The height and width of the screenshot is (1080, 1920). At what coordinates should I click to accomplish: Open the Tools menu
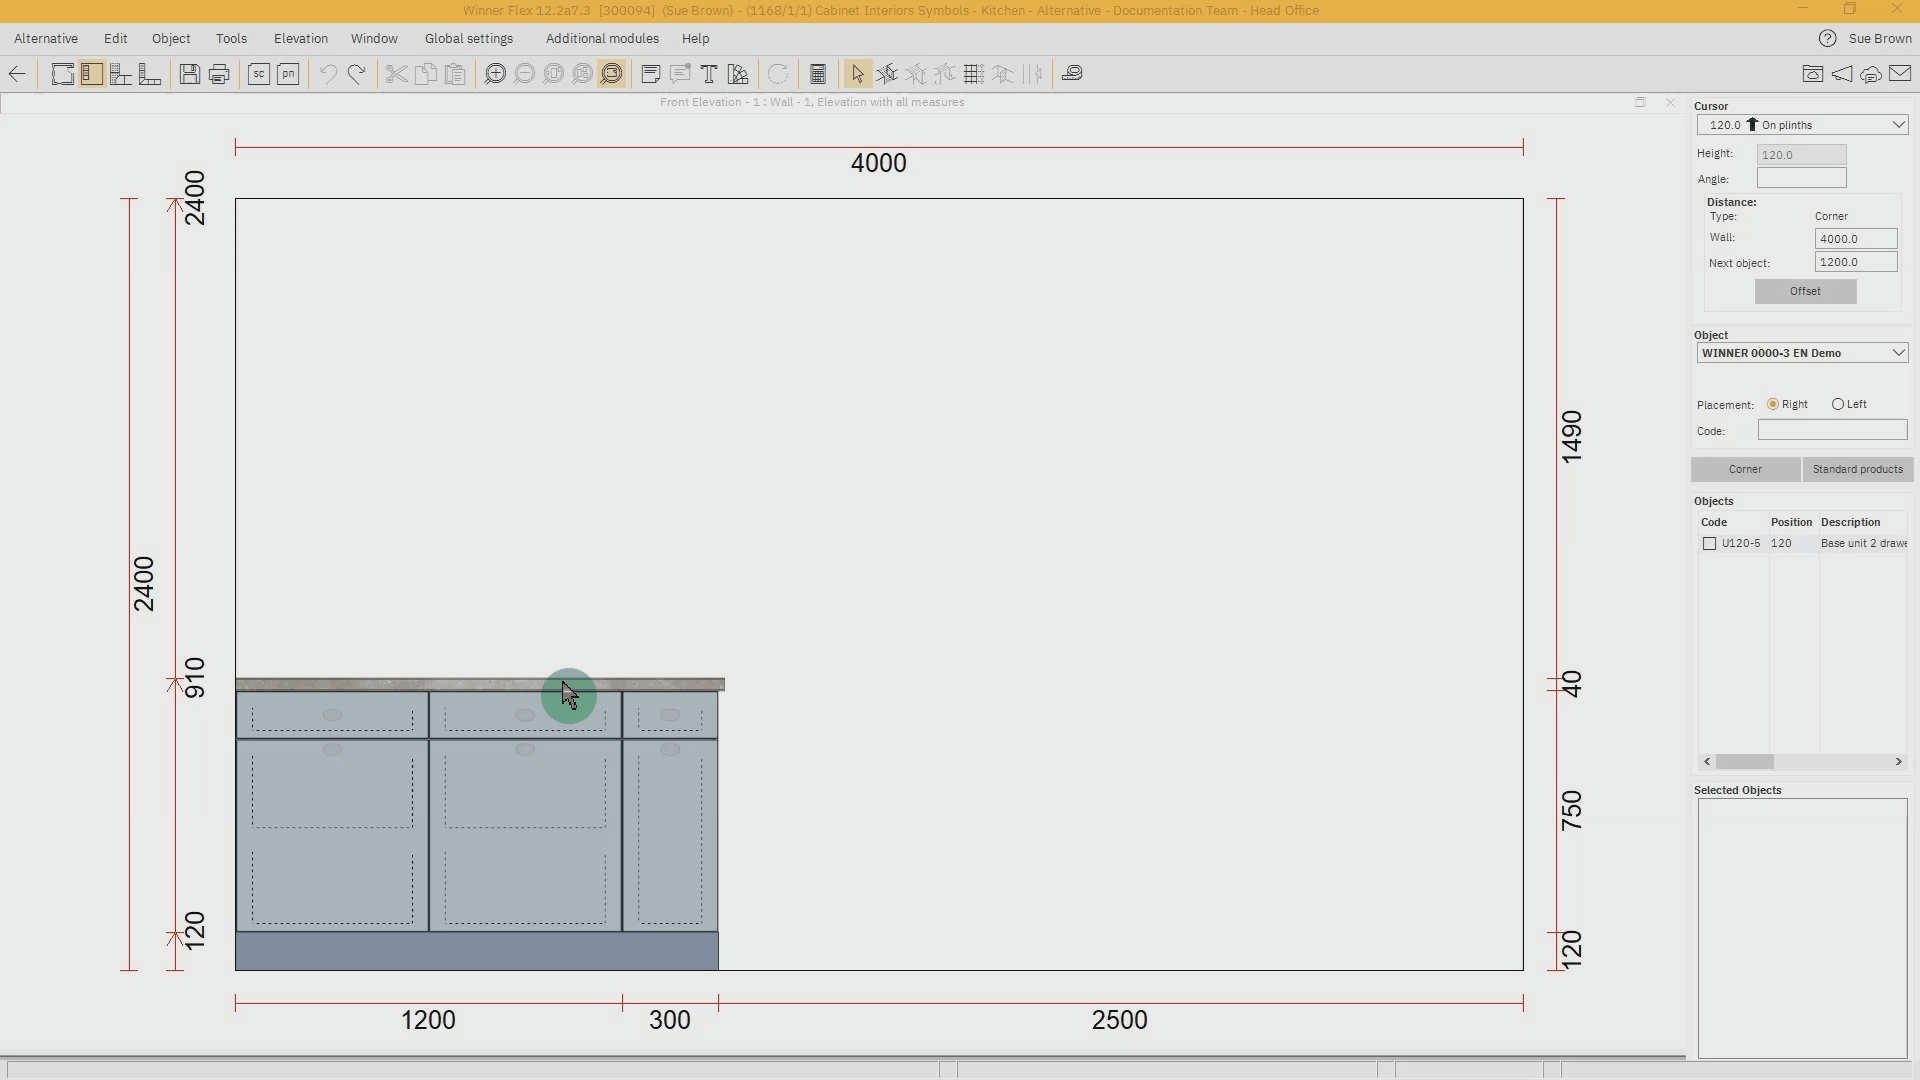(x=232, y=38)
